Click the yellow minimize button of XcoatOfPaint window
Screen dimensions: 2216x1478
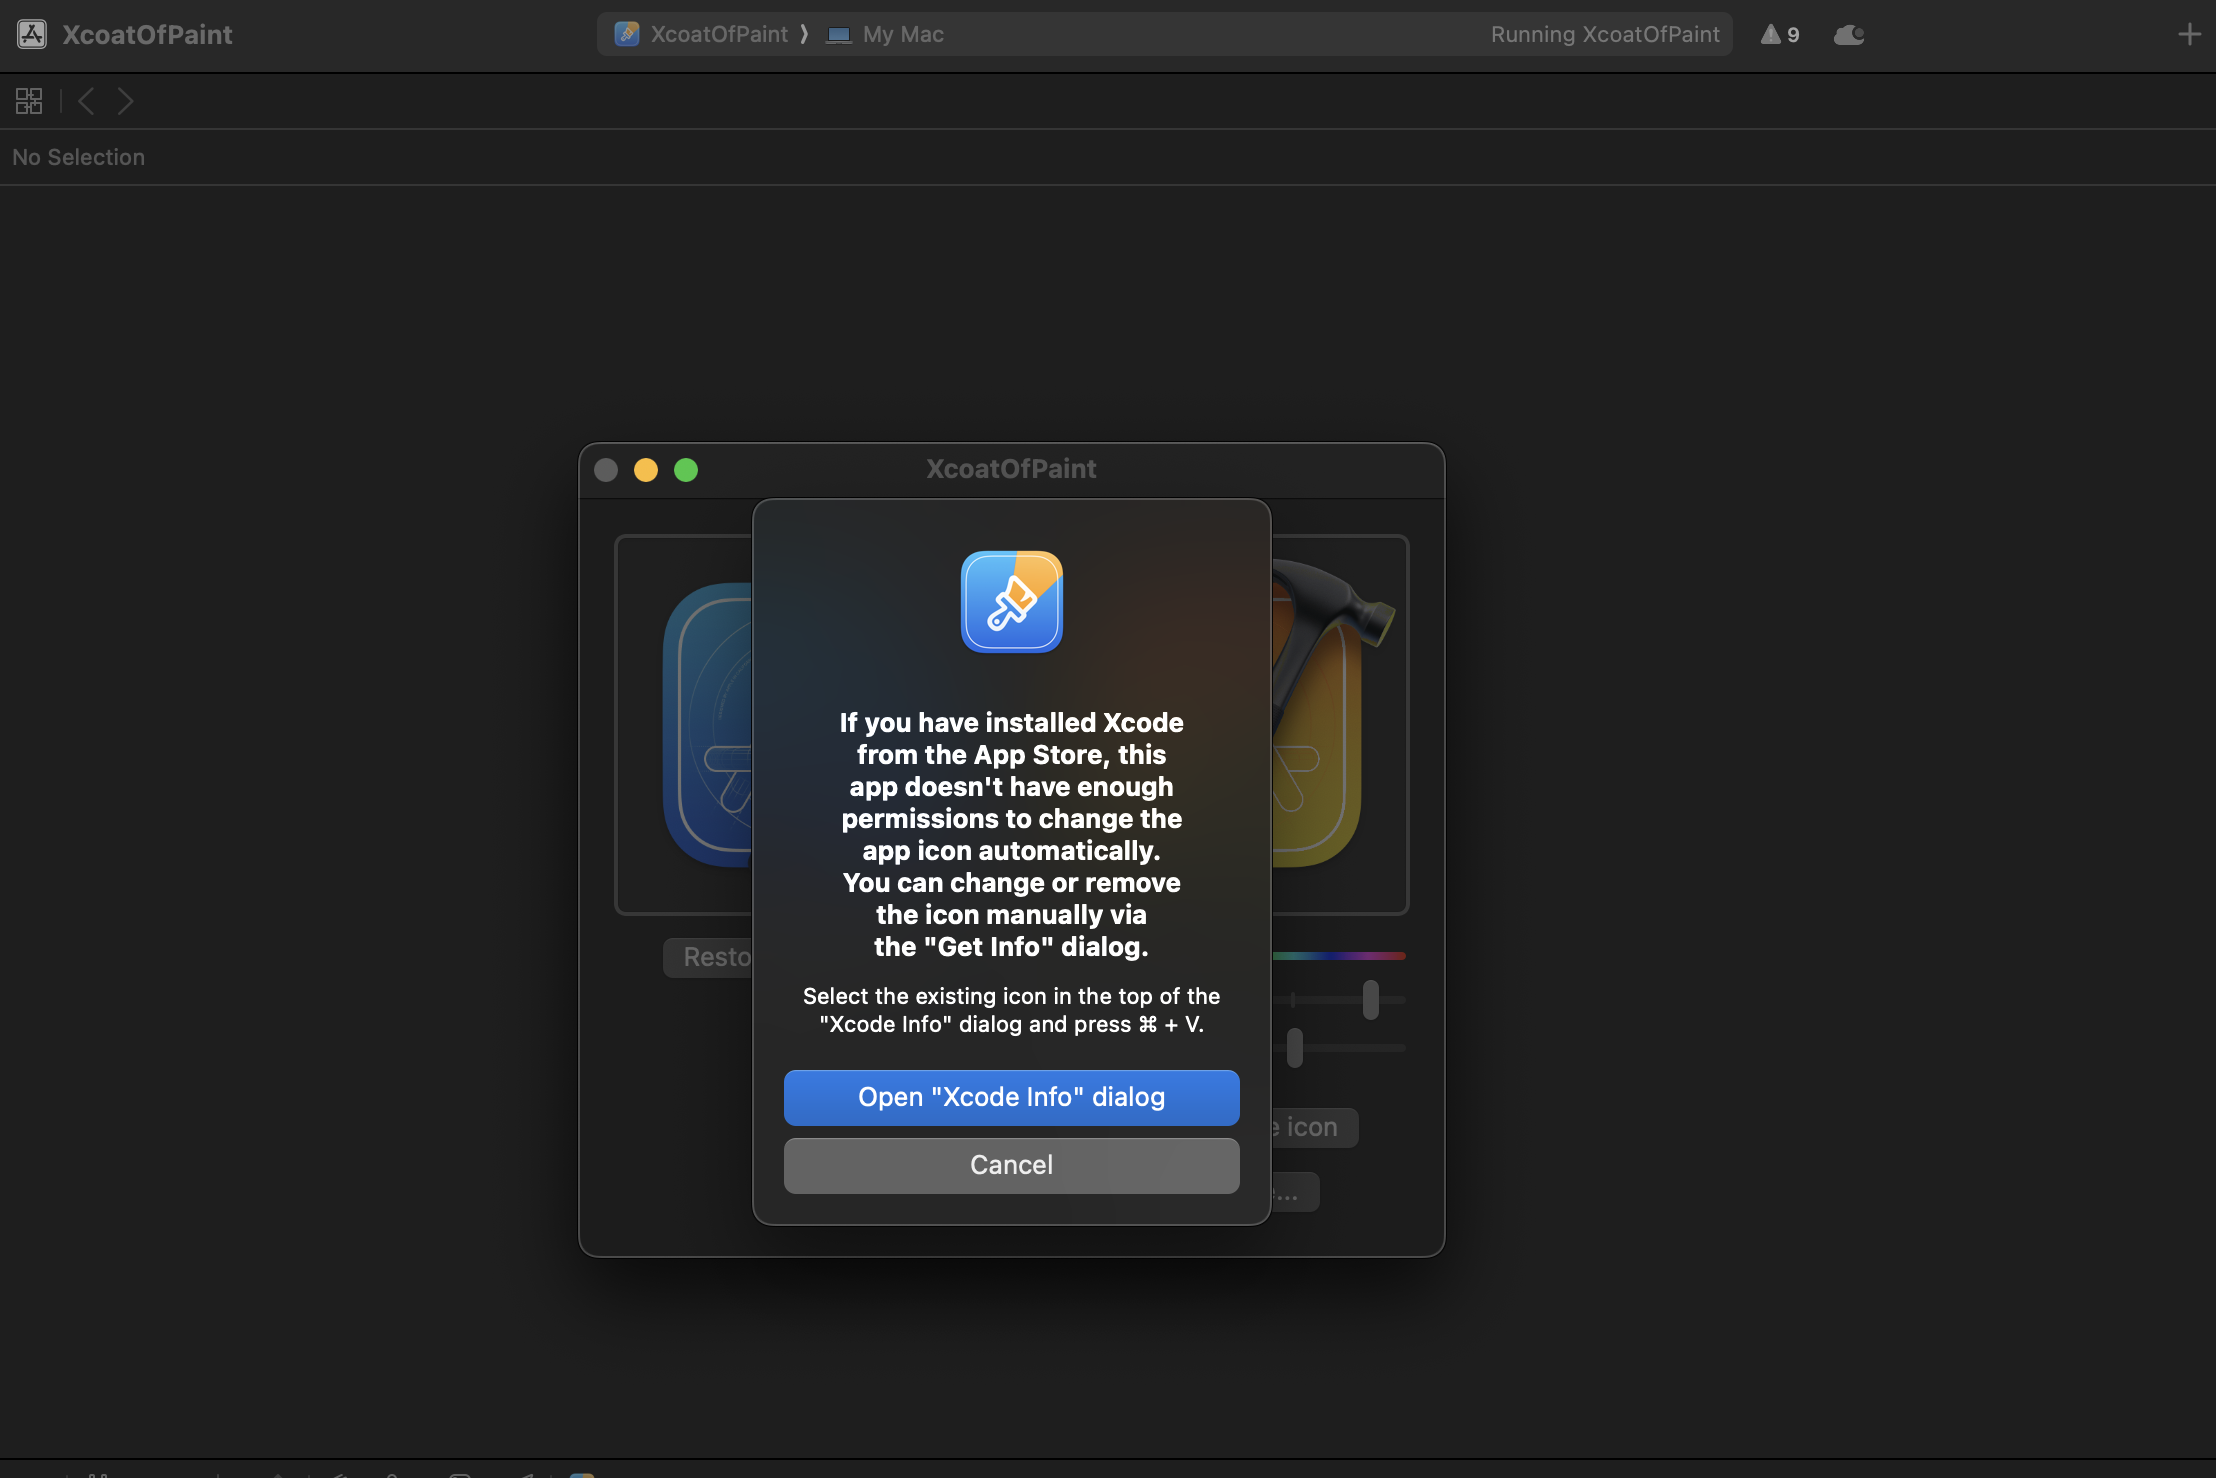(646, 470)
